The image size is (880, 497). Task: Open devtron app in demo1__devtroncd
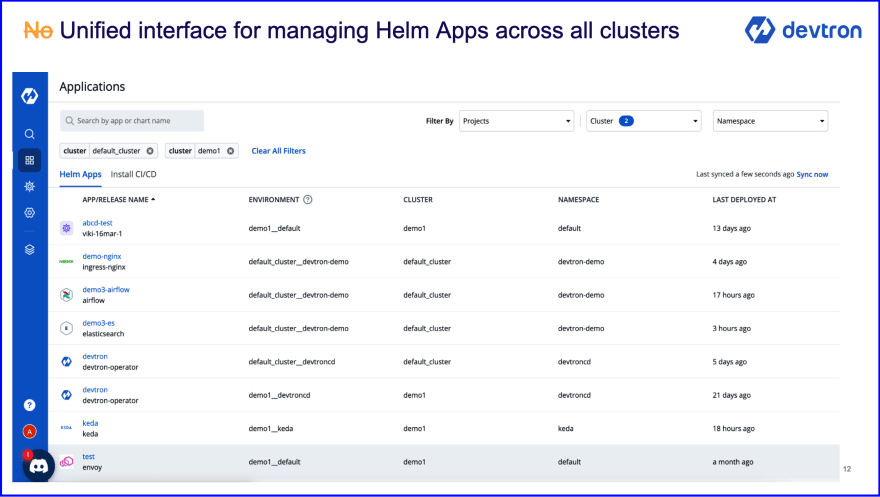point(95,390)
